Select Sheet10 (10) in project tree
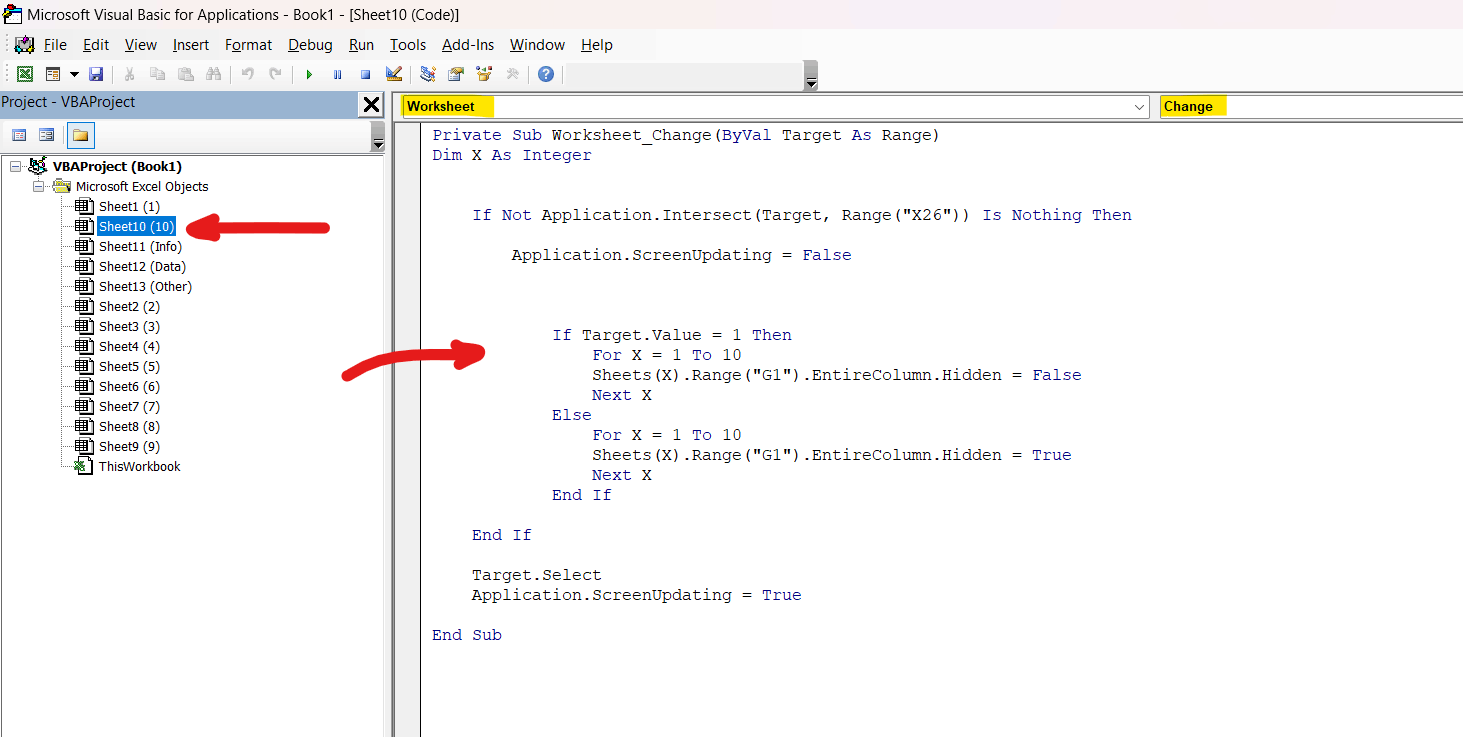Screen dimensions: 1463x737 click(136, 226)
